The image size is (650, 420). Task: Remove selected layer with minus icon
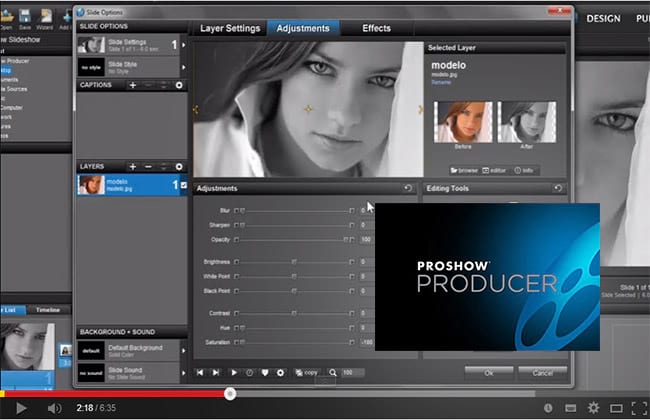(x=148, y=167)
